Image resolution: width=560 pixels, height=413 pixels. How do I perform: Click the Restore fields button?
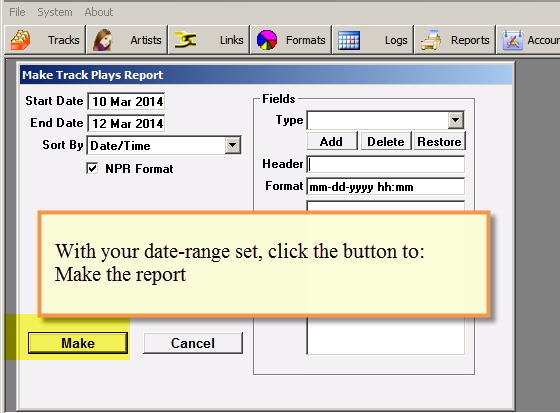[440, 141]
